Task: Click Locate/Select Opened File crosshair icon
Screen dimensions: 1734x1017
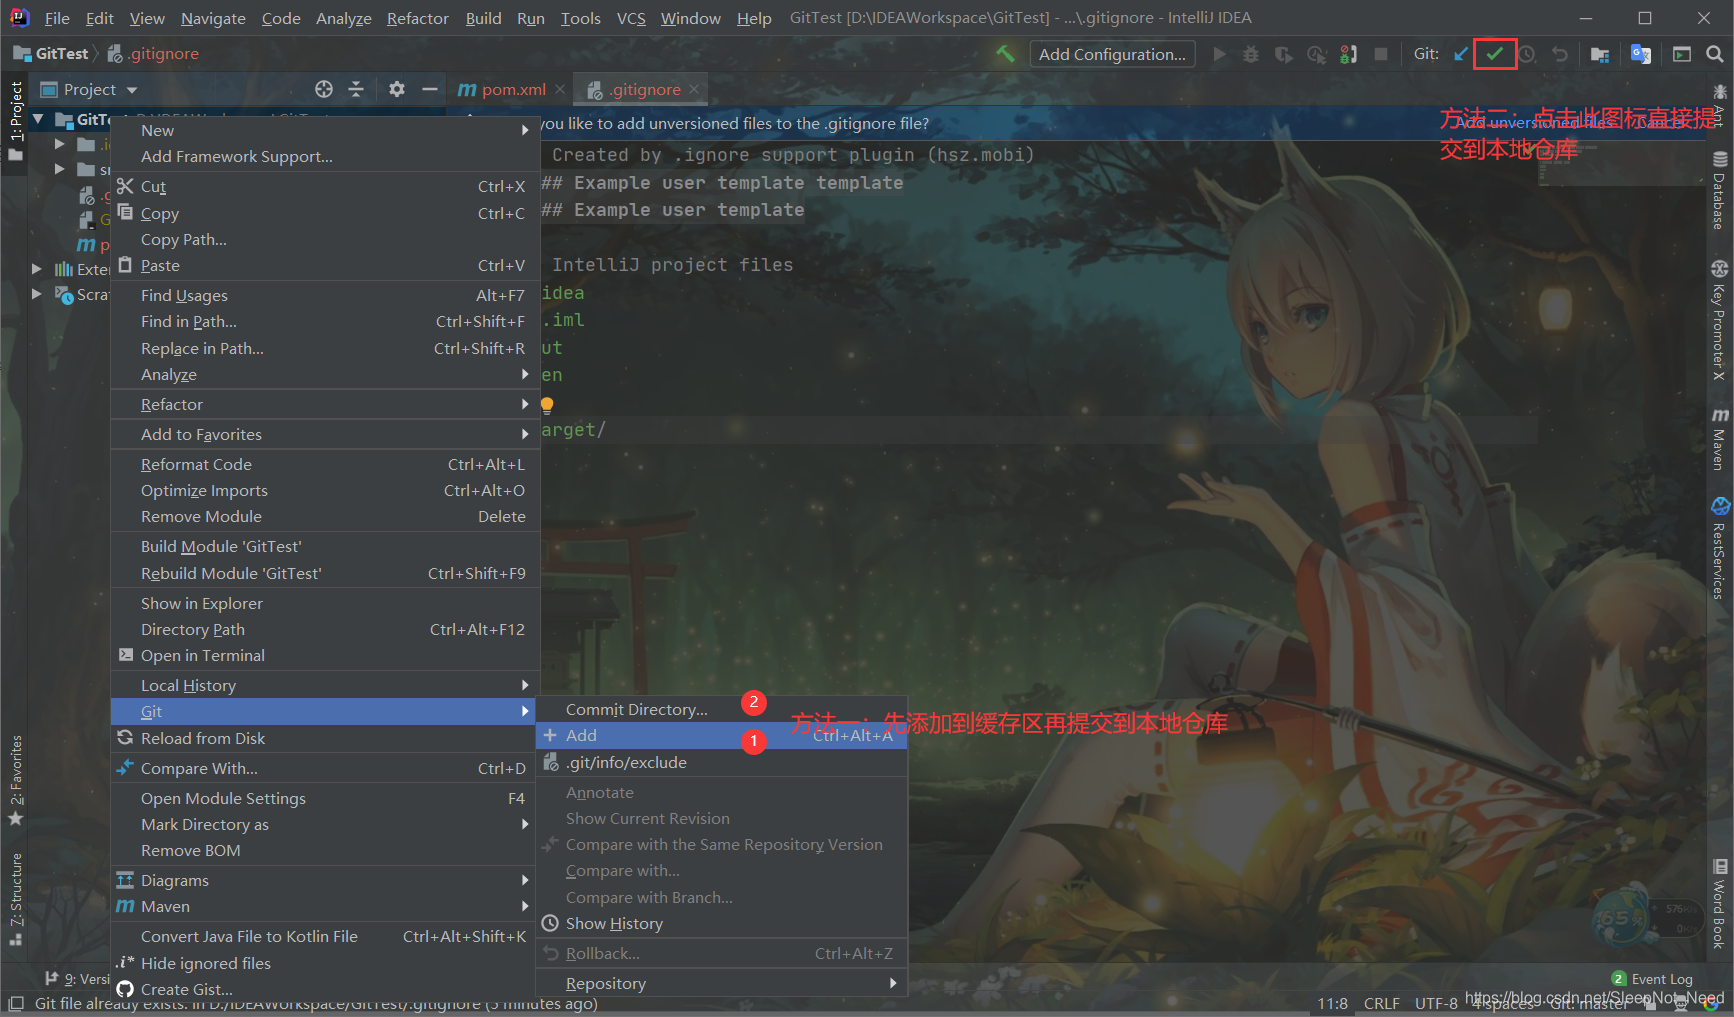Action: pos(324,89)
